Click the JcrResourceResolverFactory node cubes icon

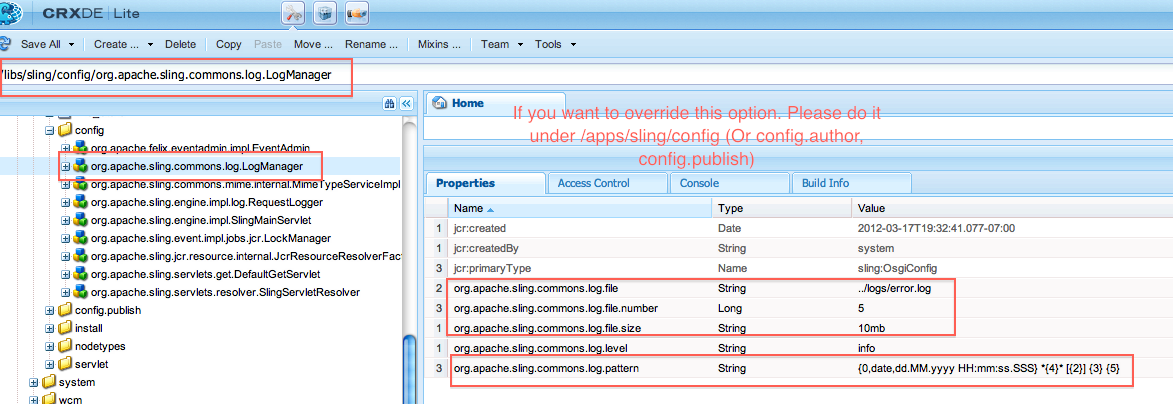[81, 256]
